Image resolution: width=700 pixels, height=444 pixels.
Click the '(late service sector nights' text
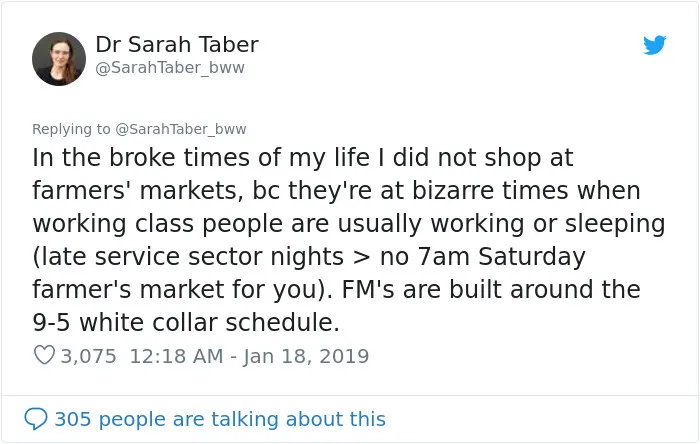(188, 257)
